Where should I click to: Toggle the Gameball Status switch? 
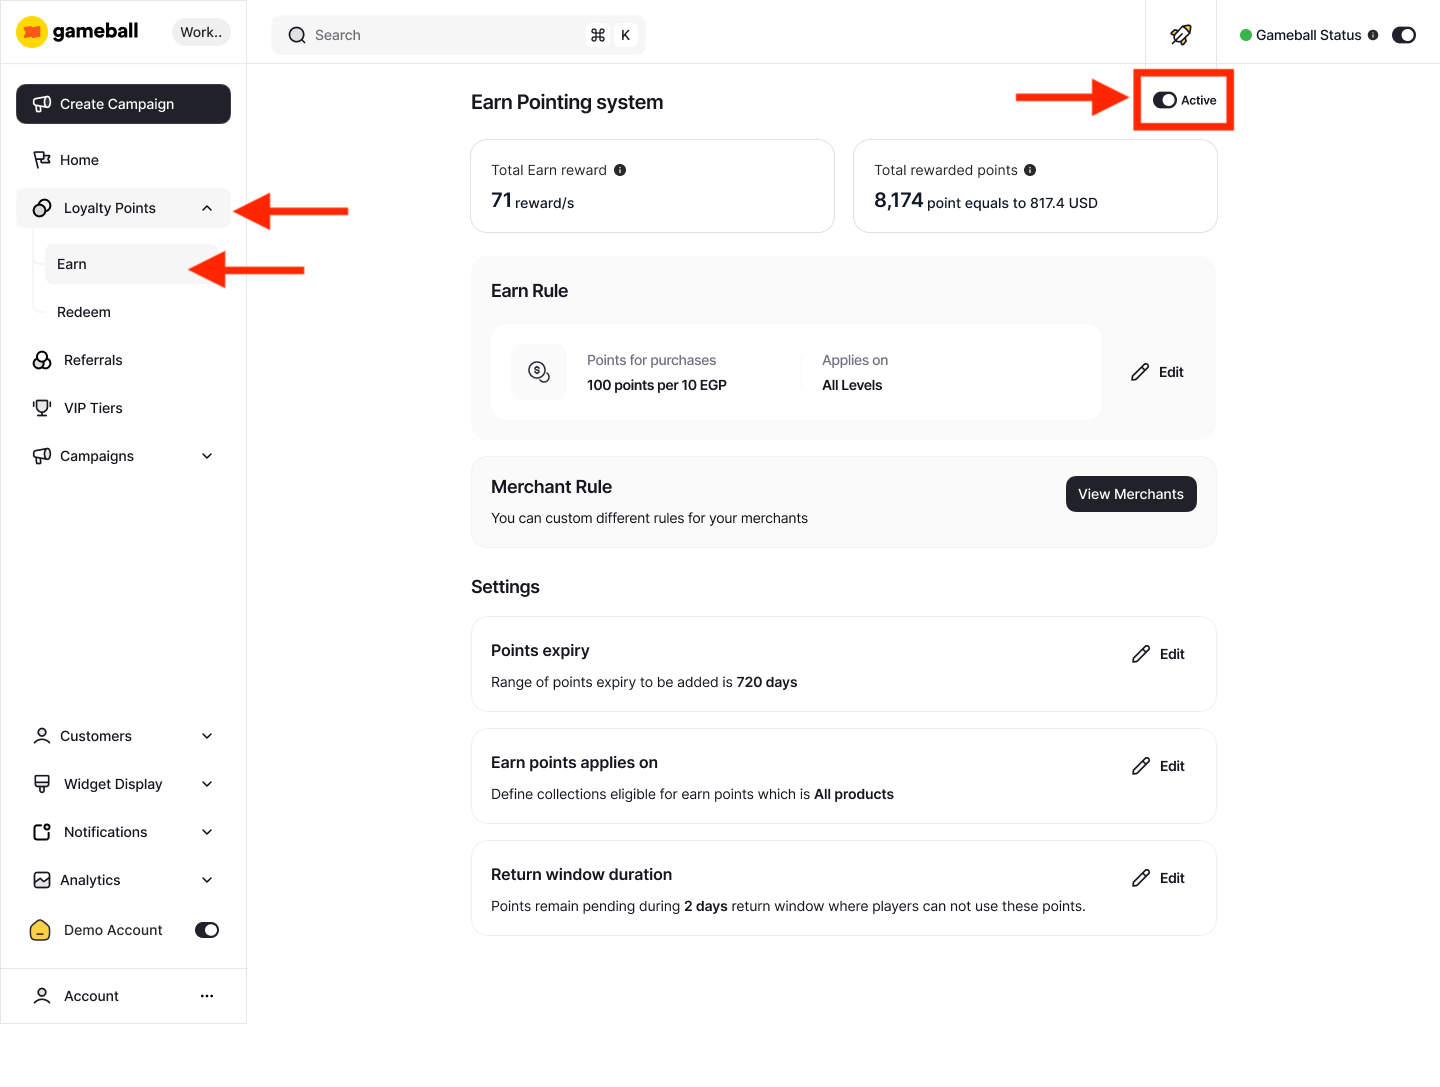coord(1404,34)
